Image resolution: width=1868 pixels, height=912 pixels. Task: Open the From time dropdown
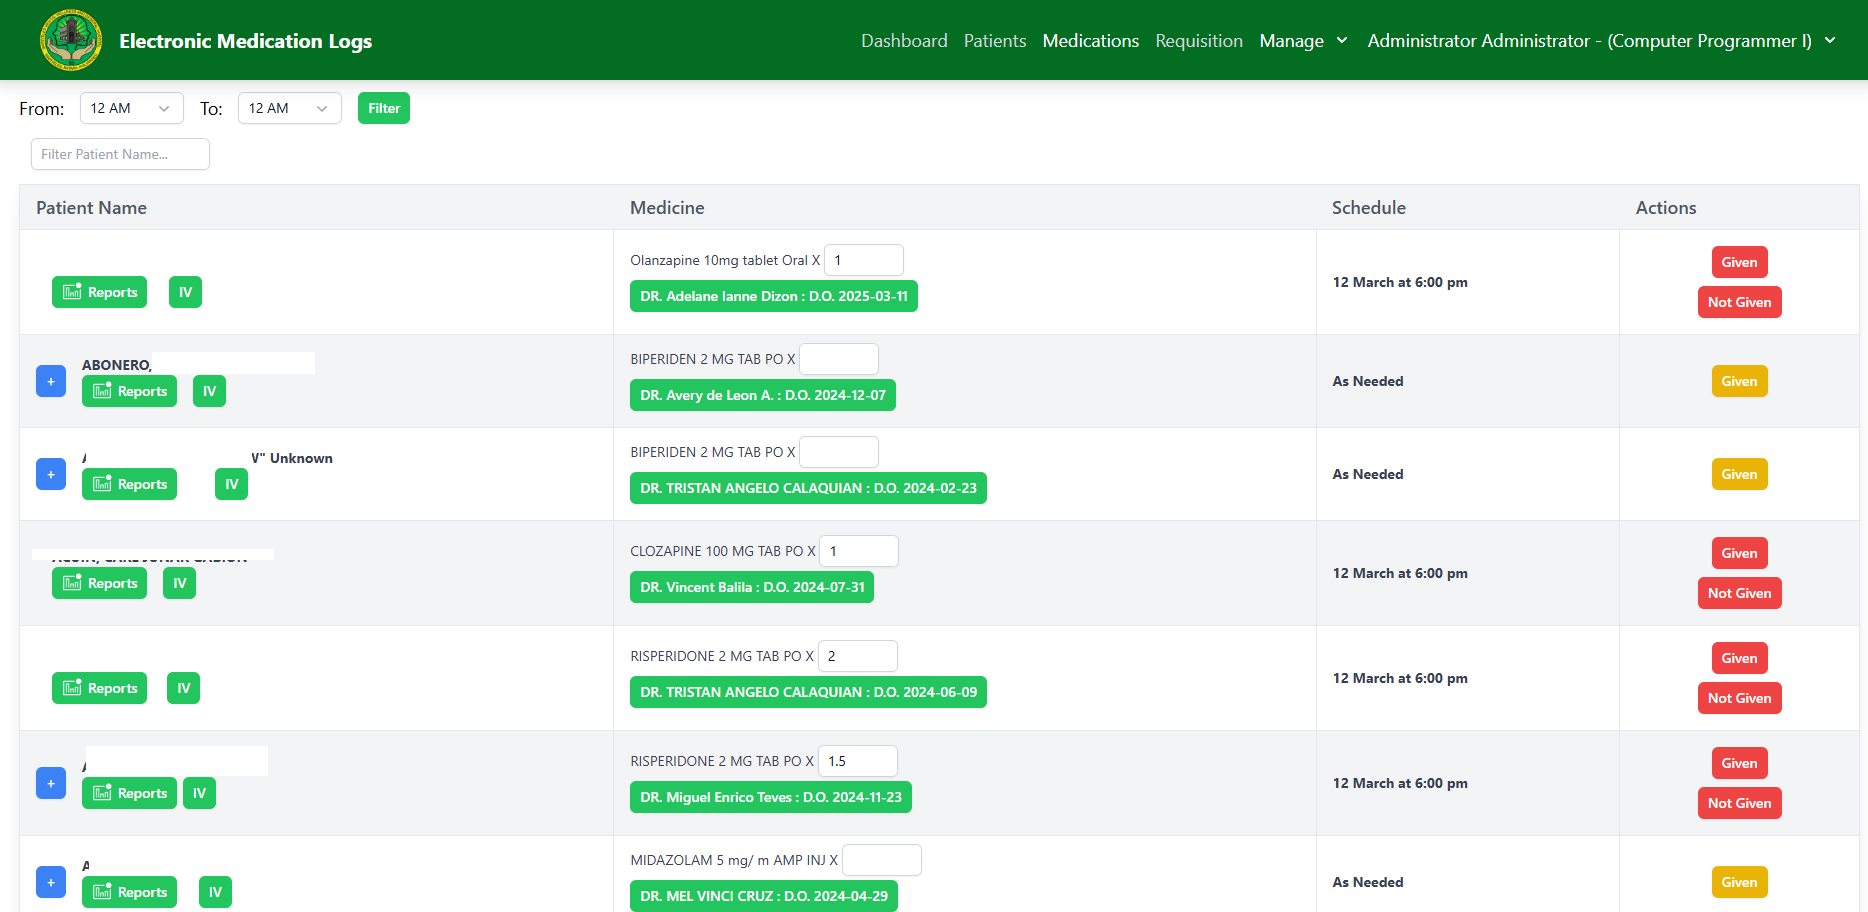click(131, 108)
